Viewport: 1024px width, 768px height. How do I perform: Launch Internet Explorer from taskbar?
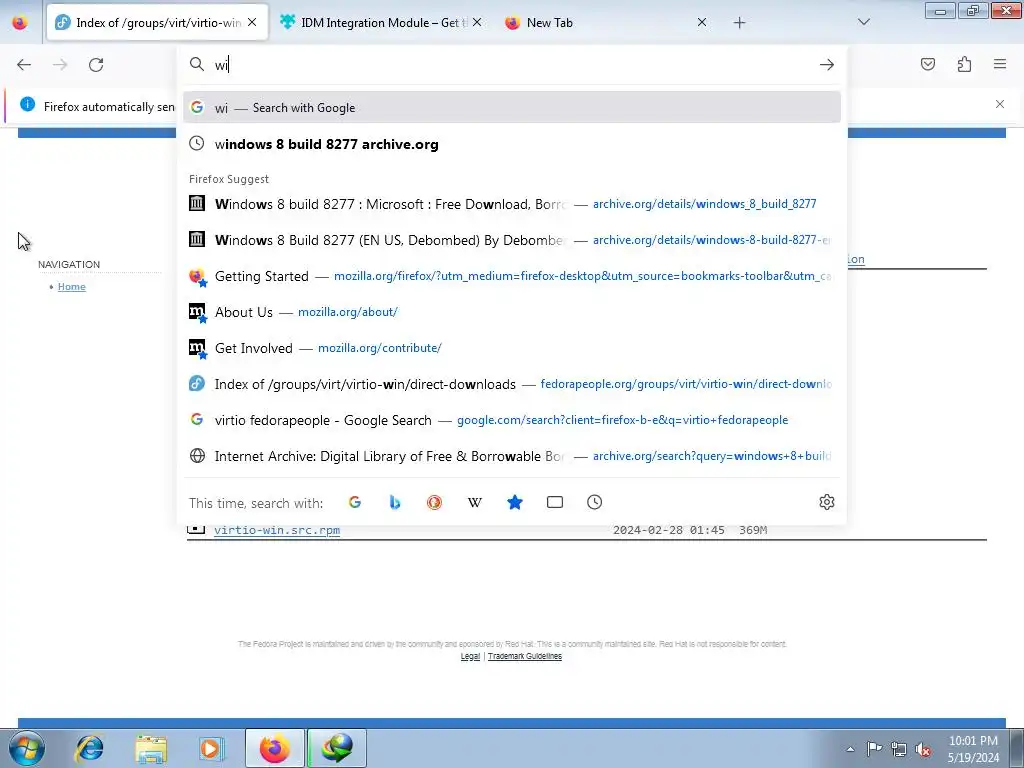tap(89, 748)
